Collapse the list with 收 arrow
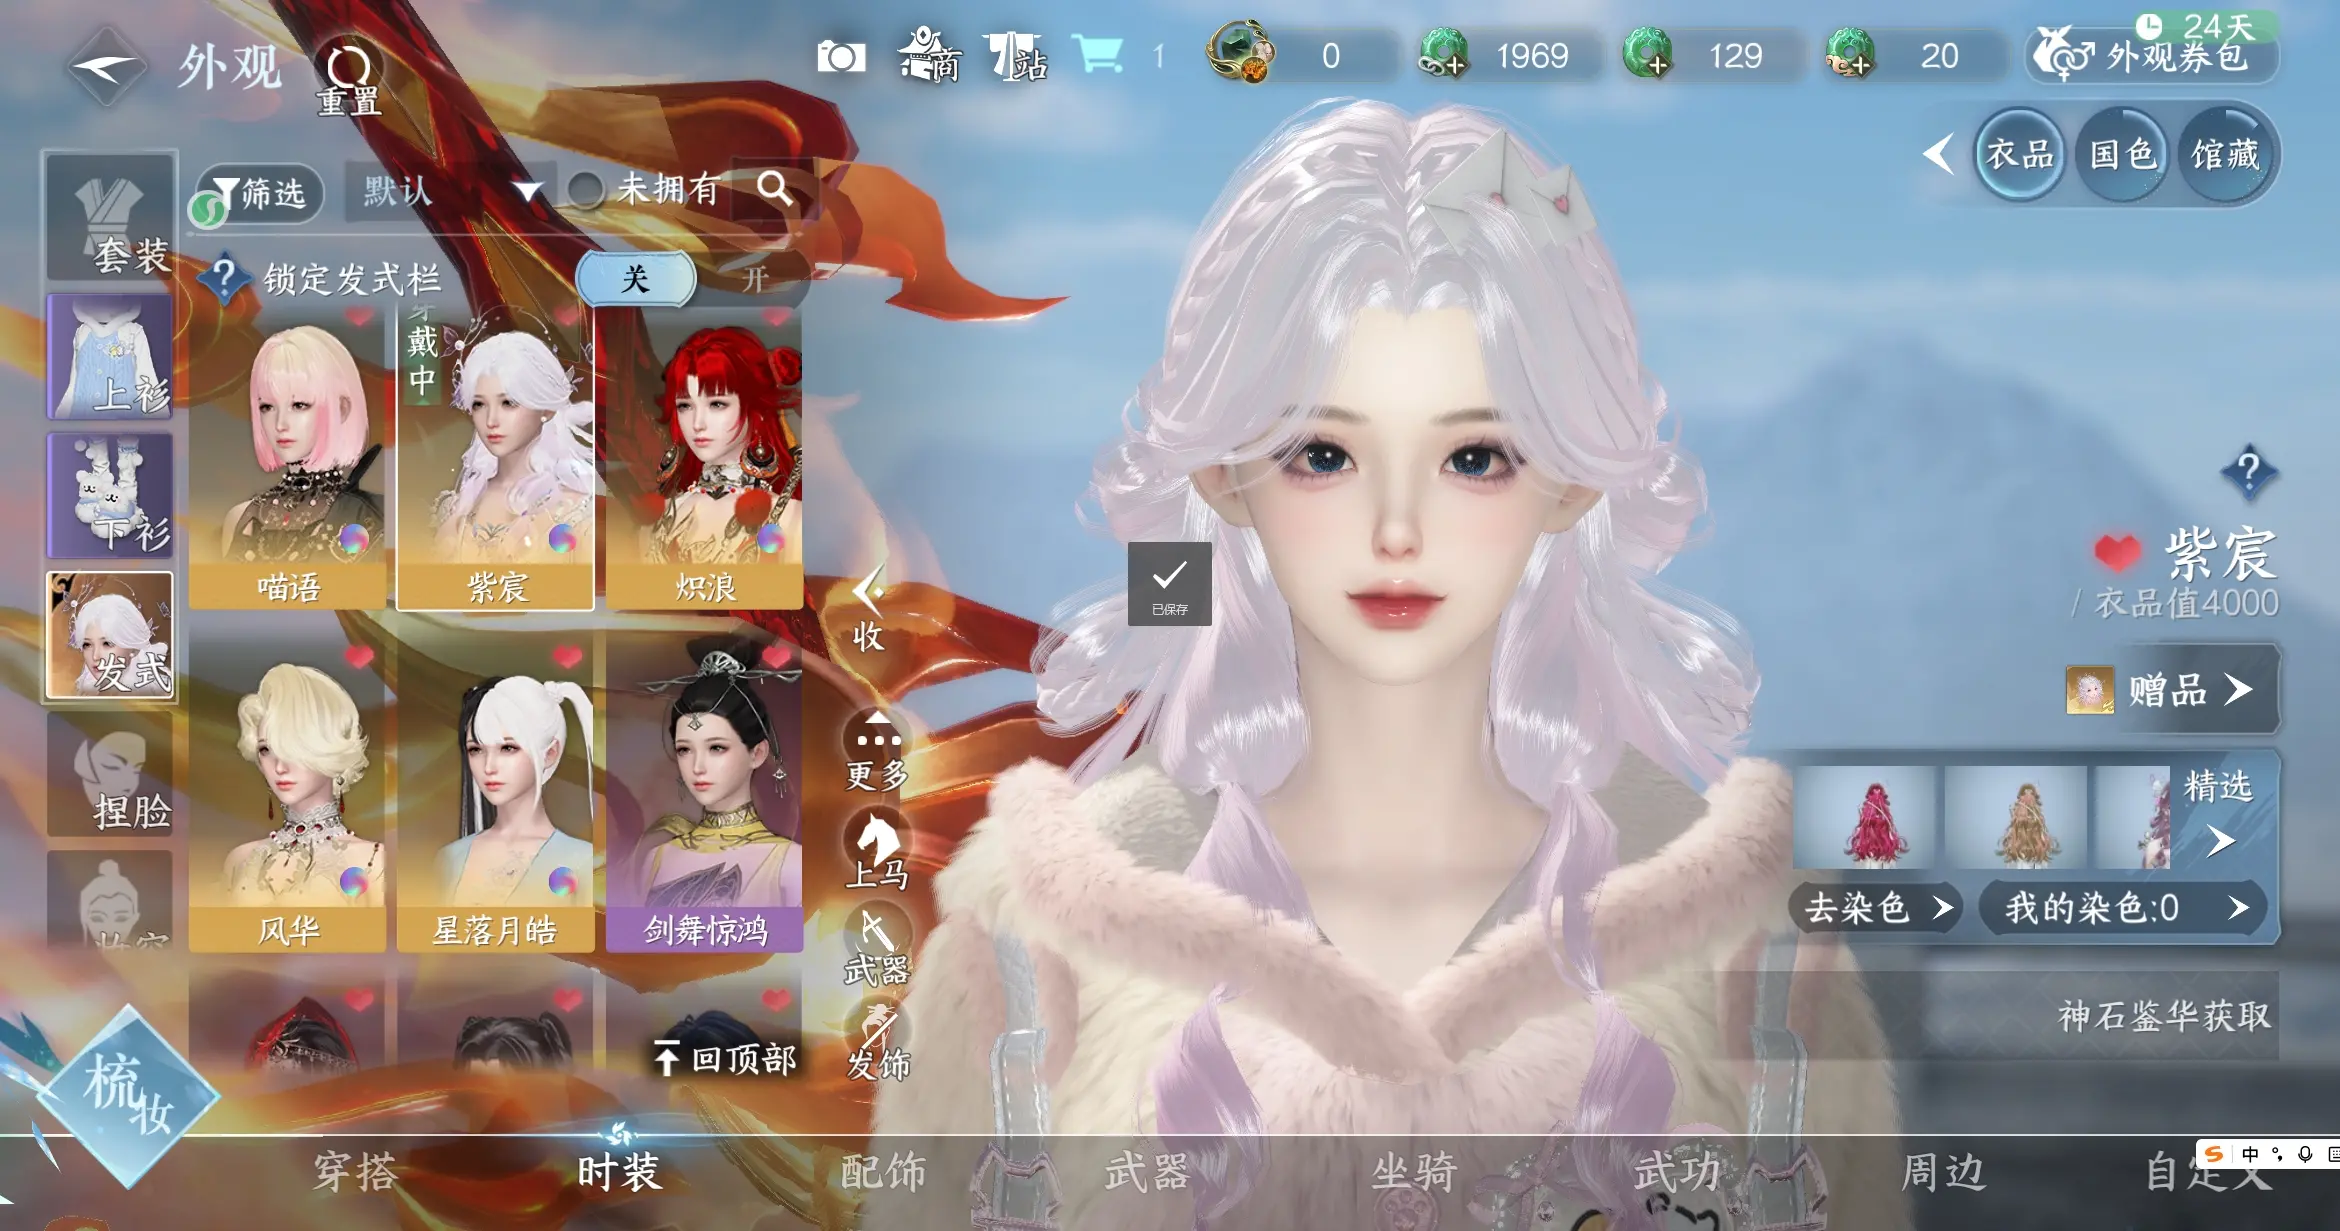The width and height of the screenshot is (2340, 1231). (x=867, y=609)
